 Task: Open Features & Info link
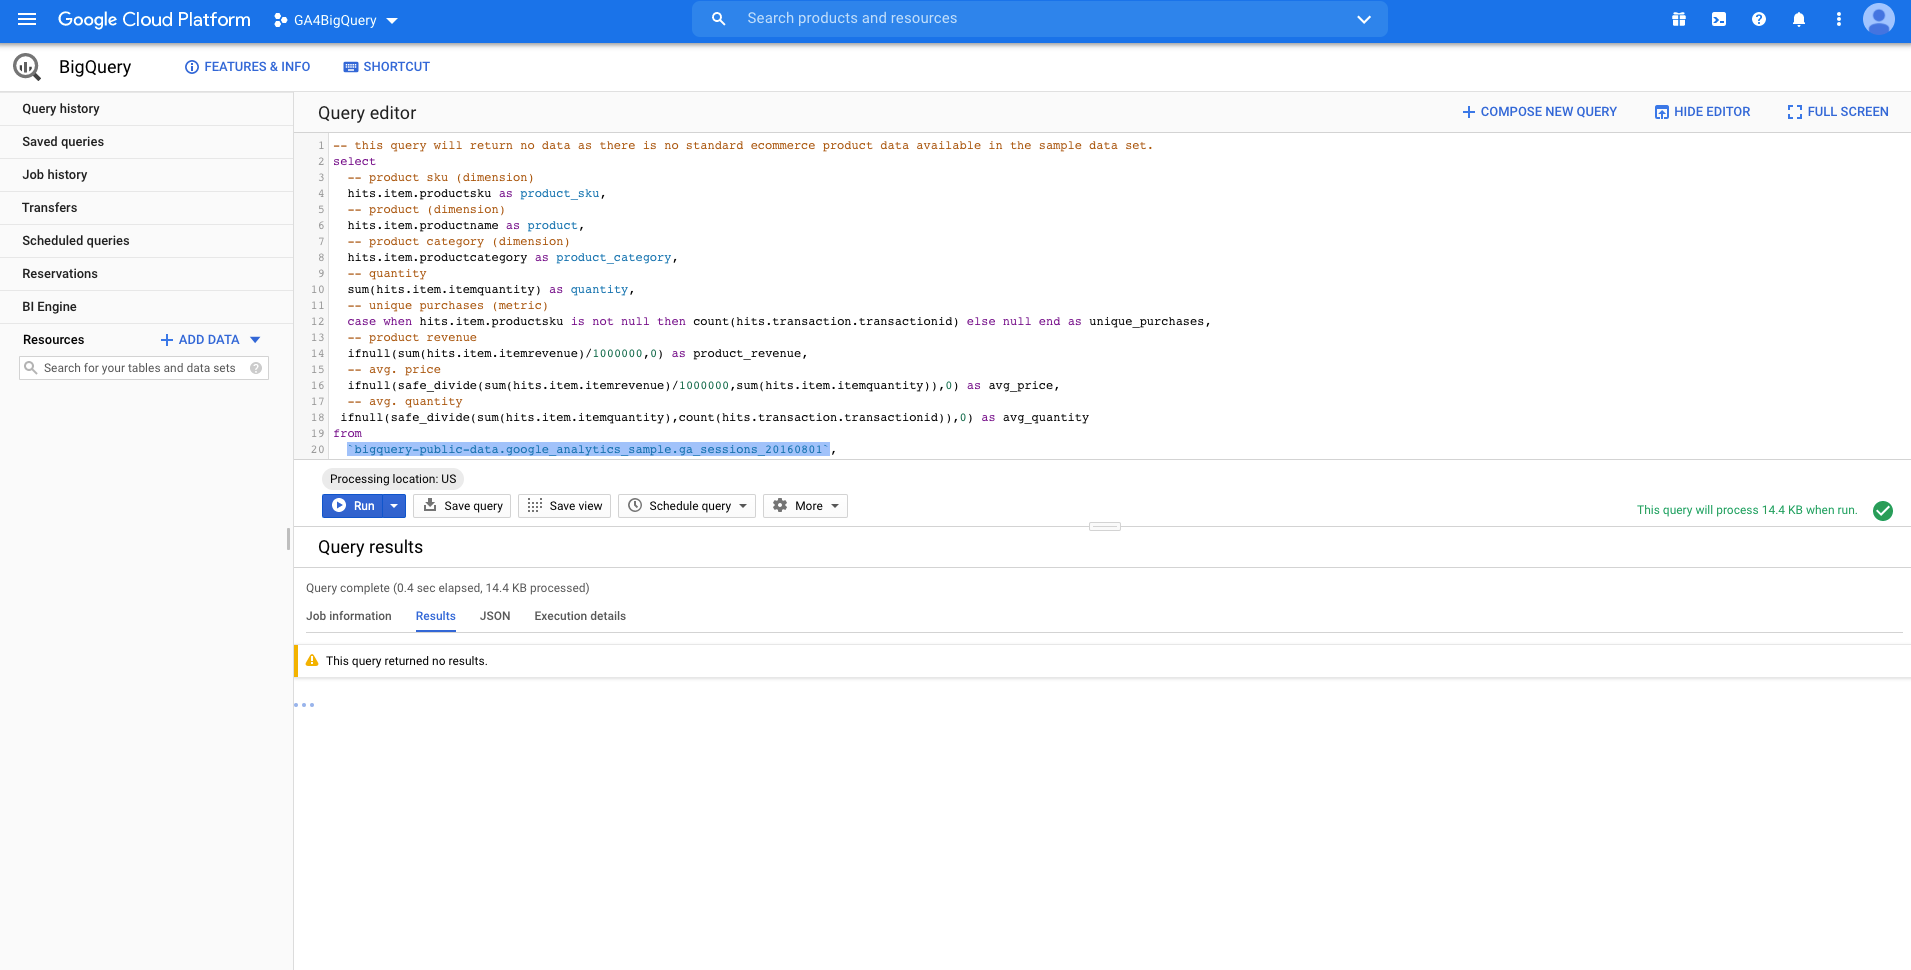tap(247, 67)
